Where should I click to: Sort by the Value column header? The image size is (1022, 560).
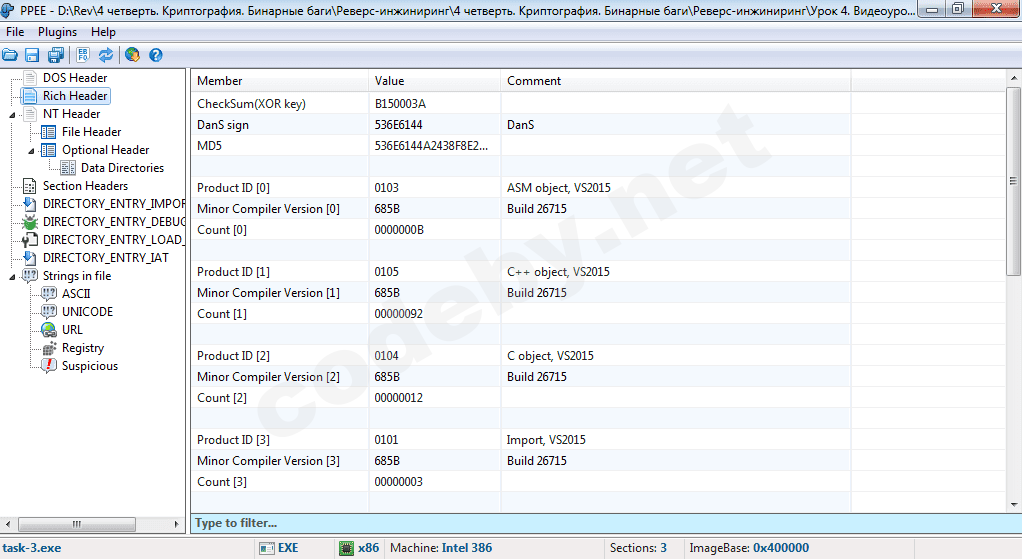pos(435,81)
